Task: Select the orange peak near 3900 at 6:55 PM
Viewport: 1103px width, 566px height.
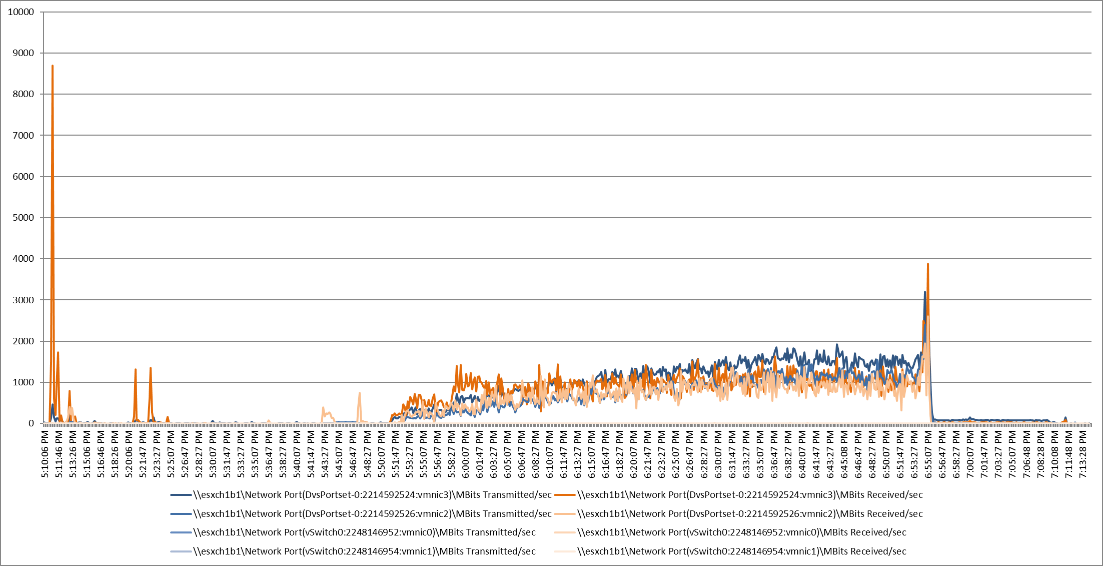Action: (x=928, y=264)
